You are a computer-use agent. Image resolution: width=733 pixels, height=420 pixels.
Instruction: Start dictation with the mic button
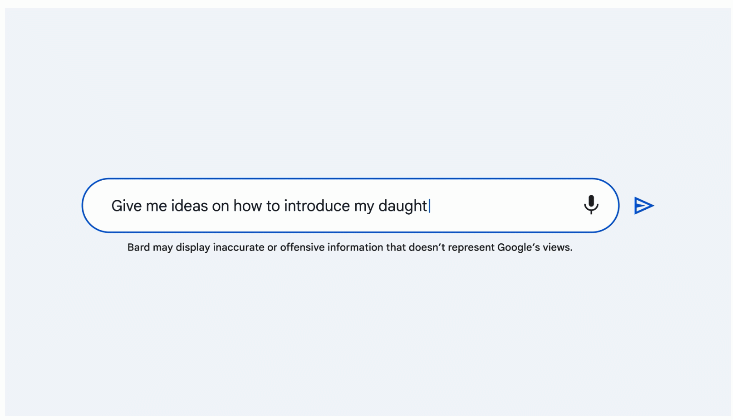tap(591, 204)
